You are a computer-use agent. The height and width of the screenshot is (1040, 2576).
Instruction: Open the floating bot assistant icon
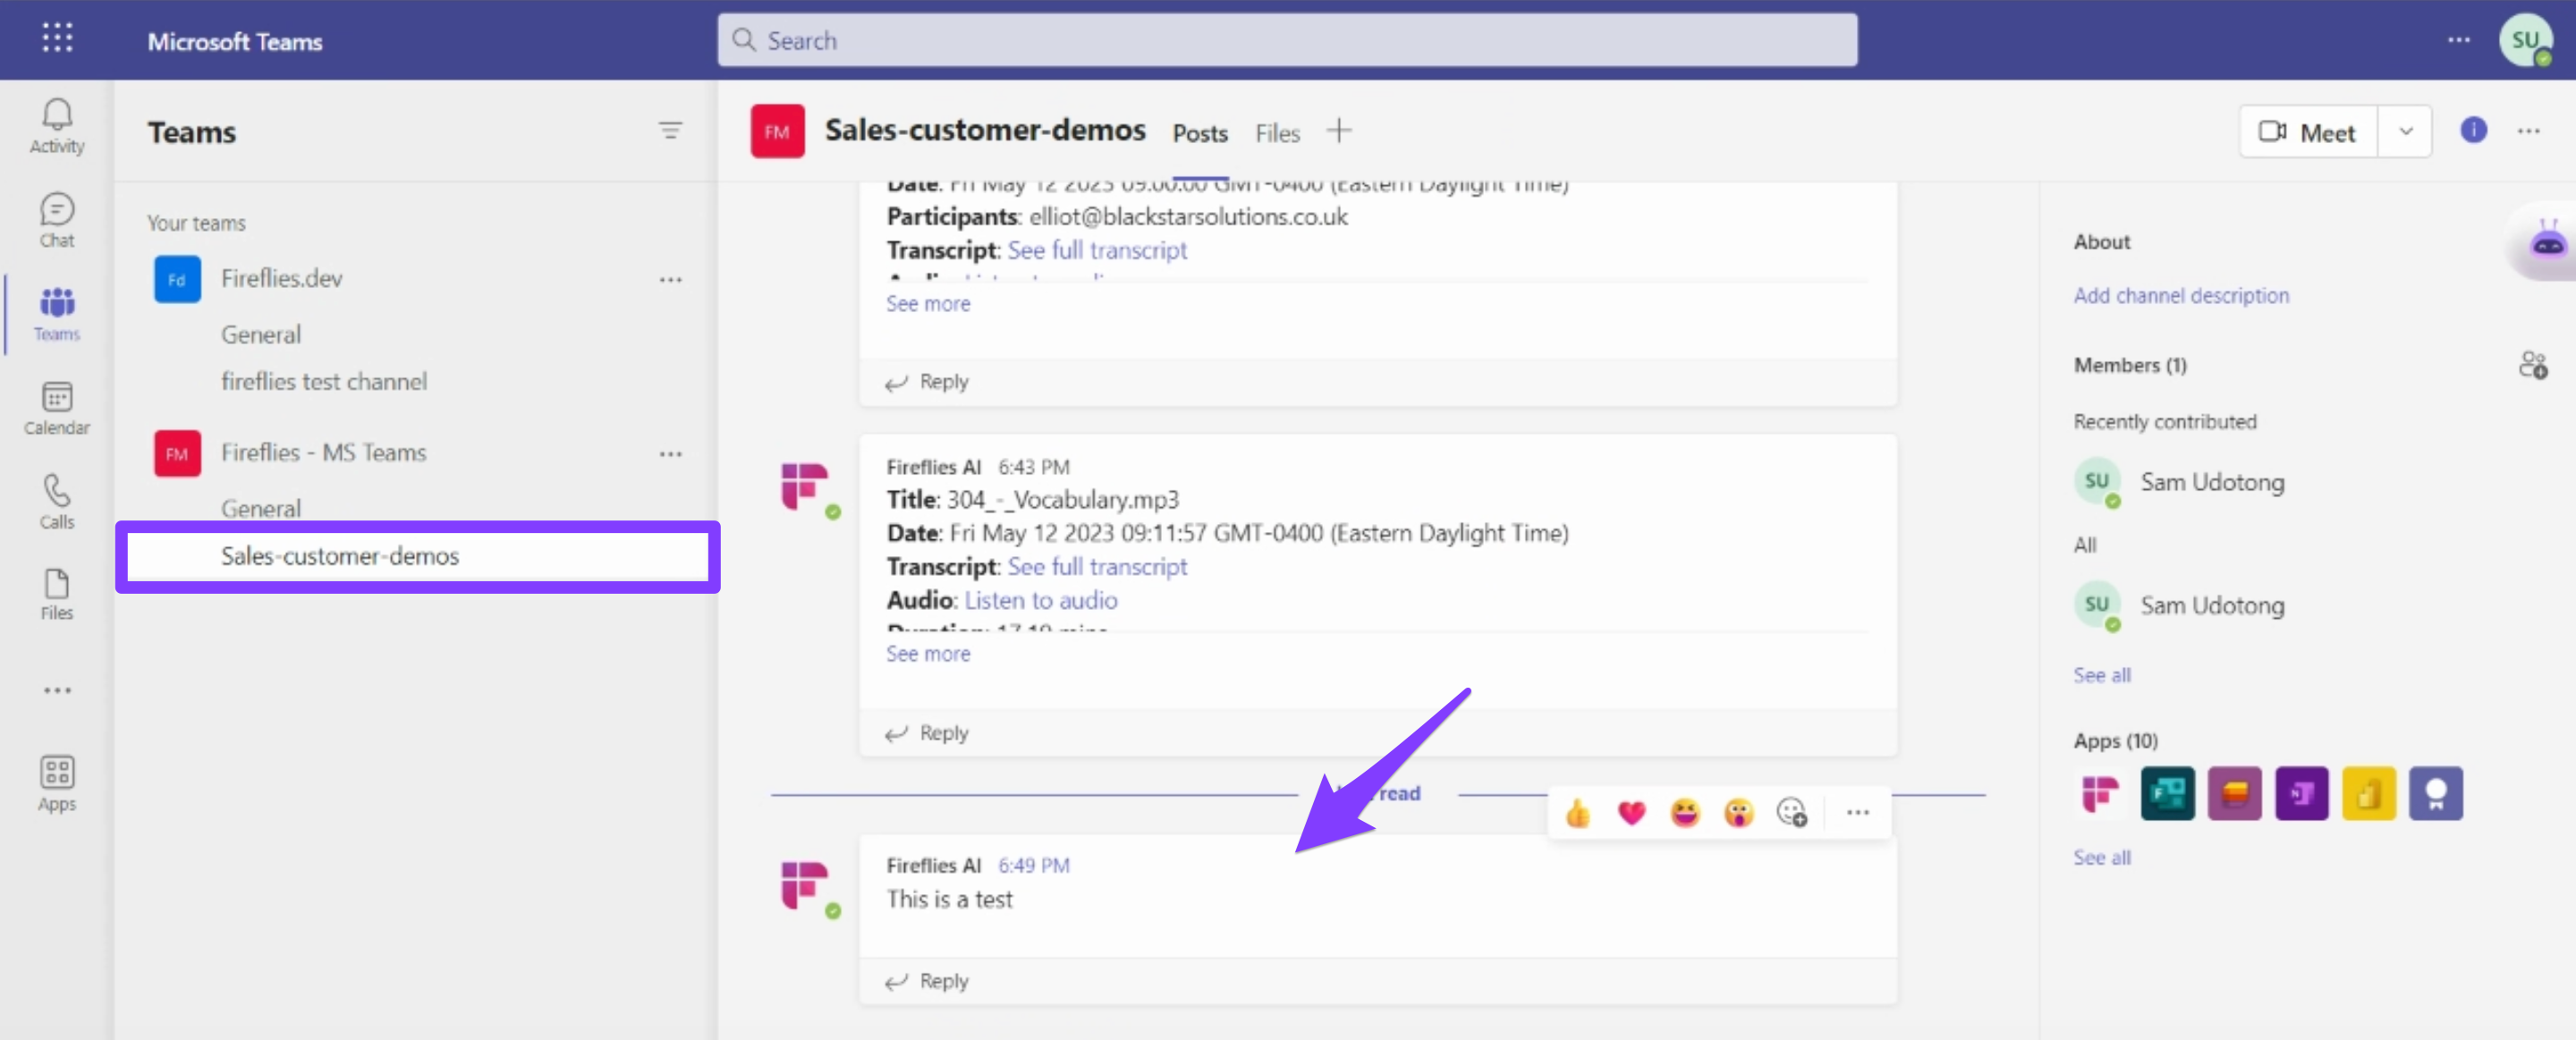tap(2546, 243)
